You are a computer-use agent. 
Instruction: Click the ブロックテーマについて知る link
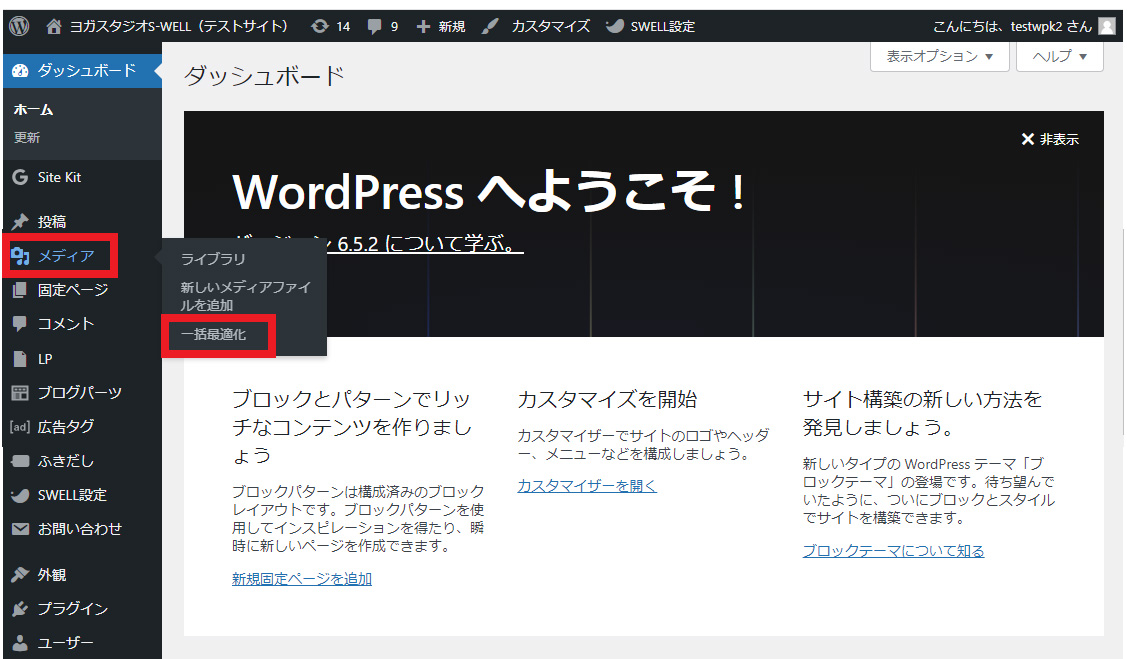click(893, 550)
